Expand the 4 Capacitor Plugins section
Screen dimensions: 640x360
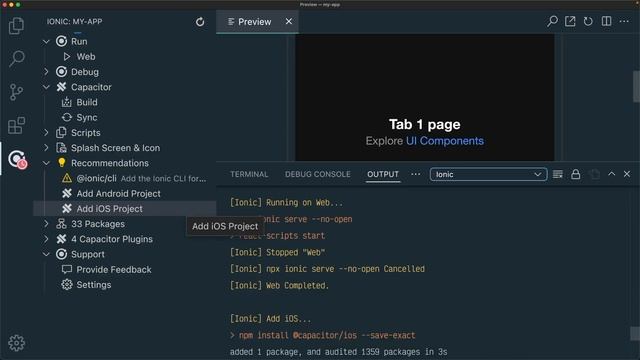point(46,239)
